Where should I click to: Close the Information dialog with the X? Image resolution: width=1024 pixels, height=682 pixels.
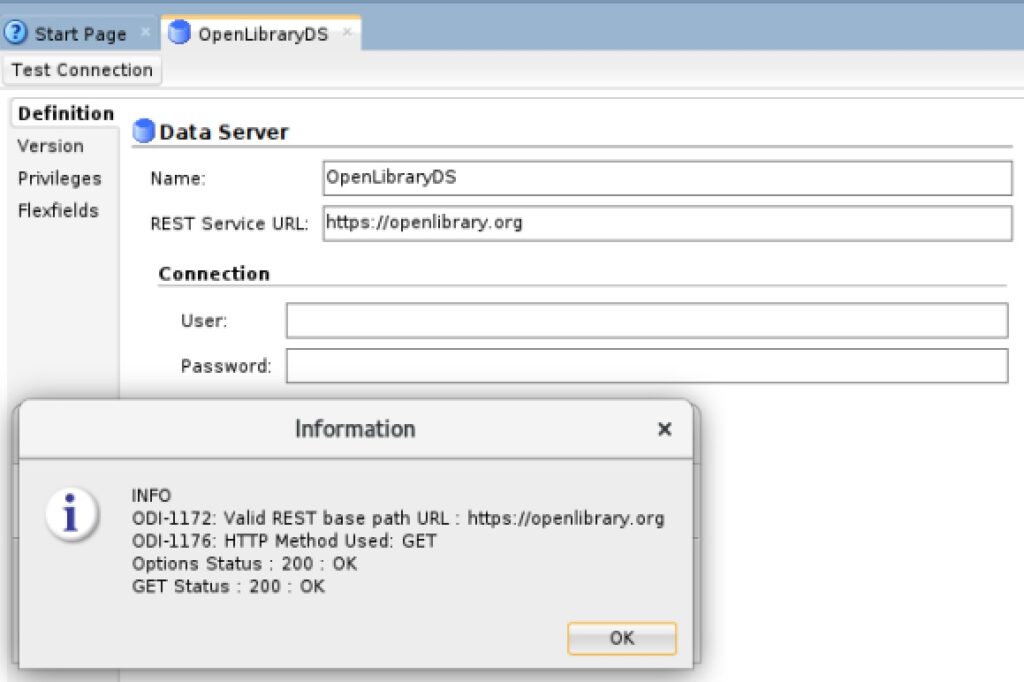click(x=664, y=429)
